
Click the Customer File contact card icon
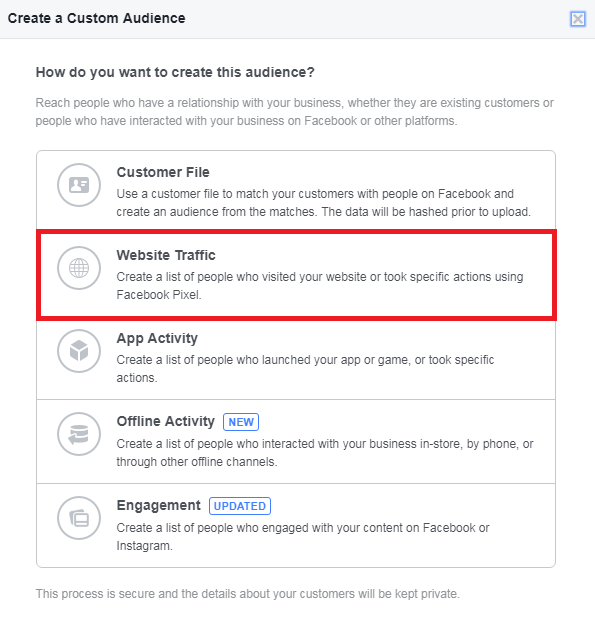(x=79, y=185)
